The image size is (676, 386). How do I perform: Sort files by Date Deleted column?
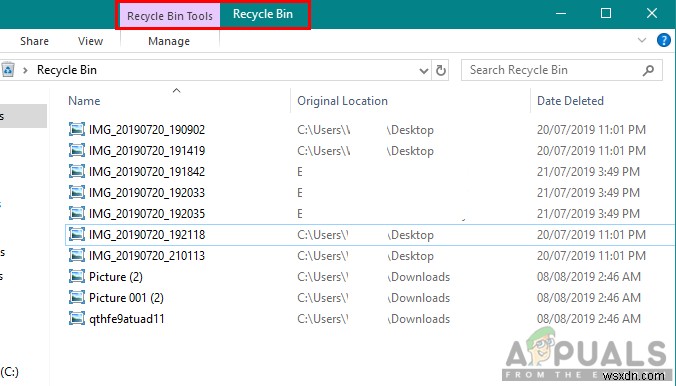(x=570, y=101)
